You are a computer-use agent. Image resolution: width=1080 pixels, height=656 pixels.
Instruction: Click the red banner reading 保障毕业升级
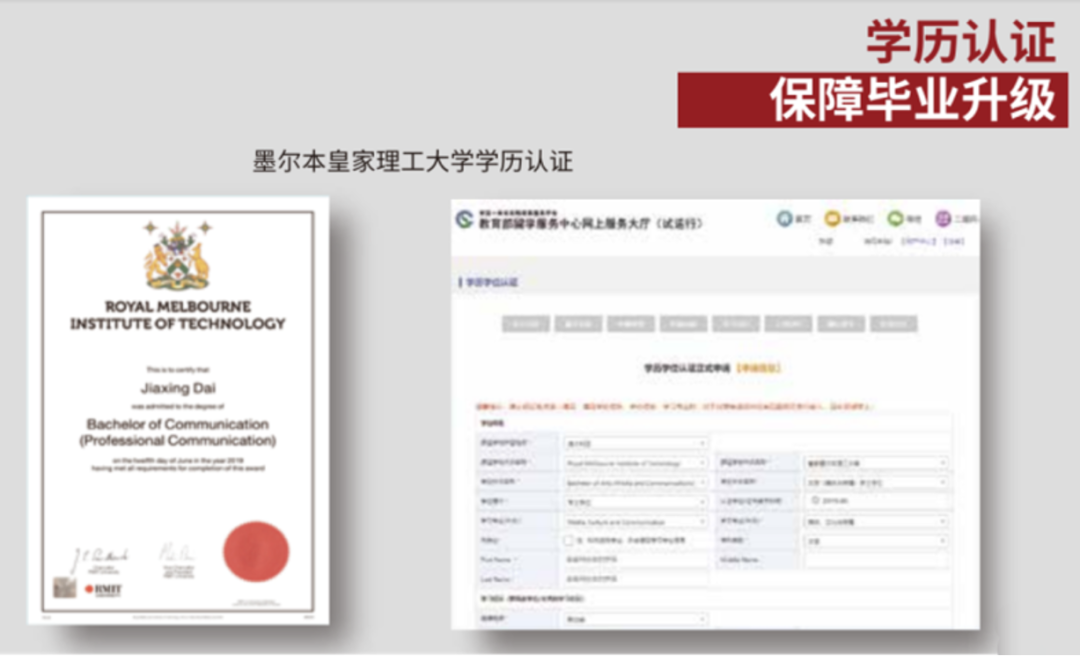[x=873, y=100]
